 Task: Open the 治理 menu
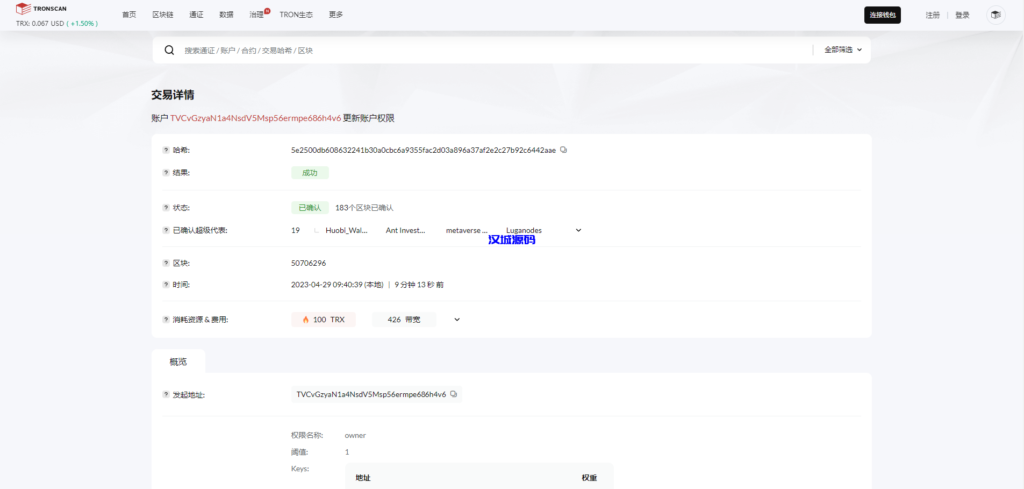(257, 15)
